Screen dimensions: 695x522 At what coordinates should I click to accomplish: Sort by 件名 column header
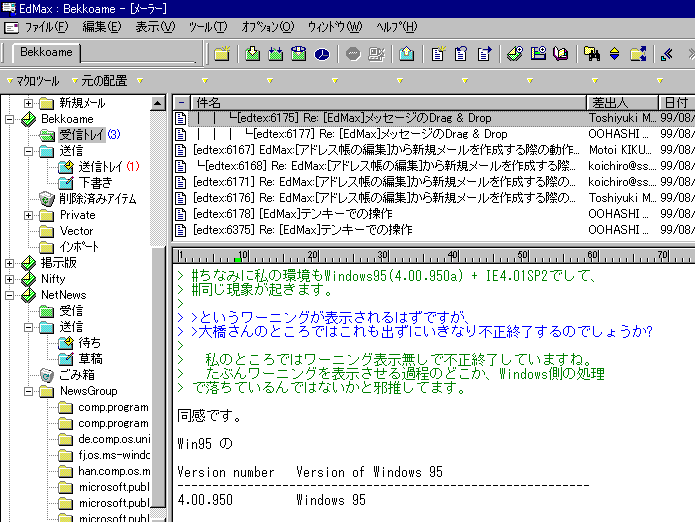click(x=388, y=103)
